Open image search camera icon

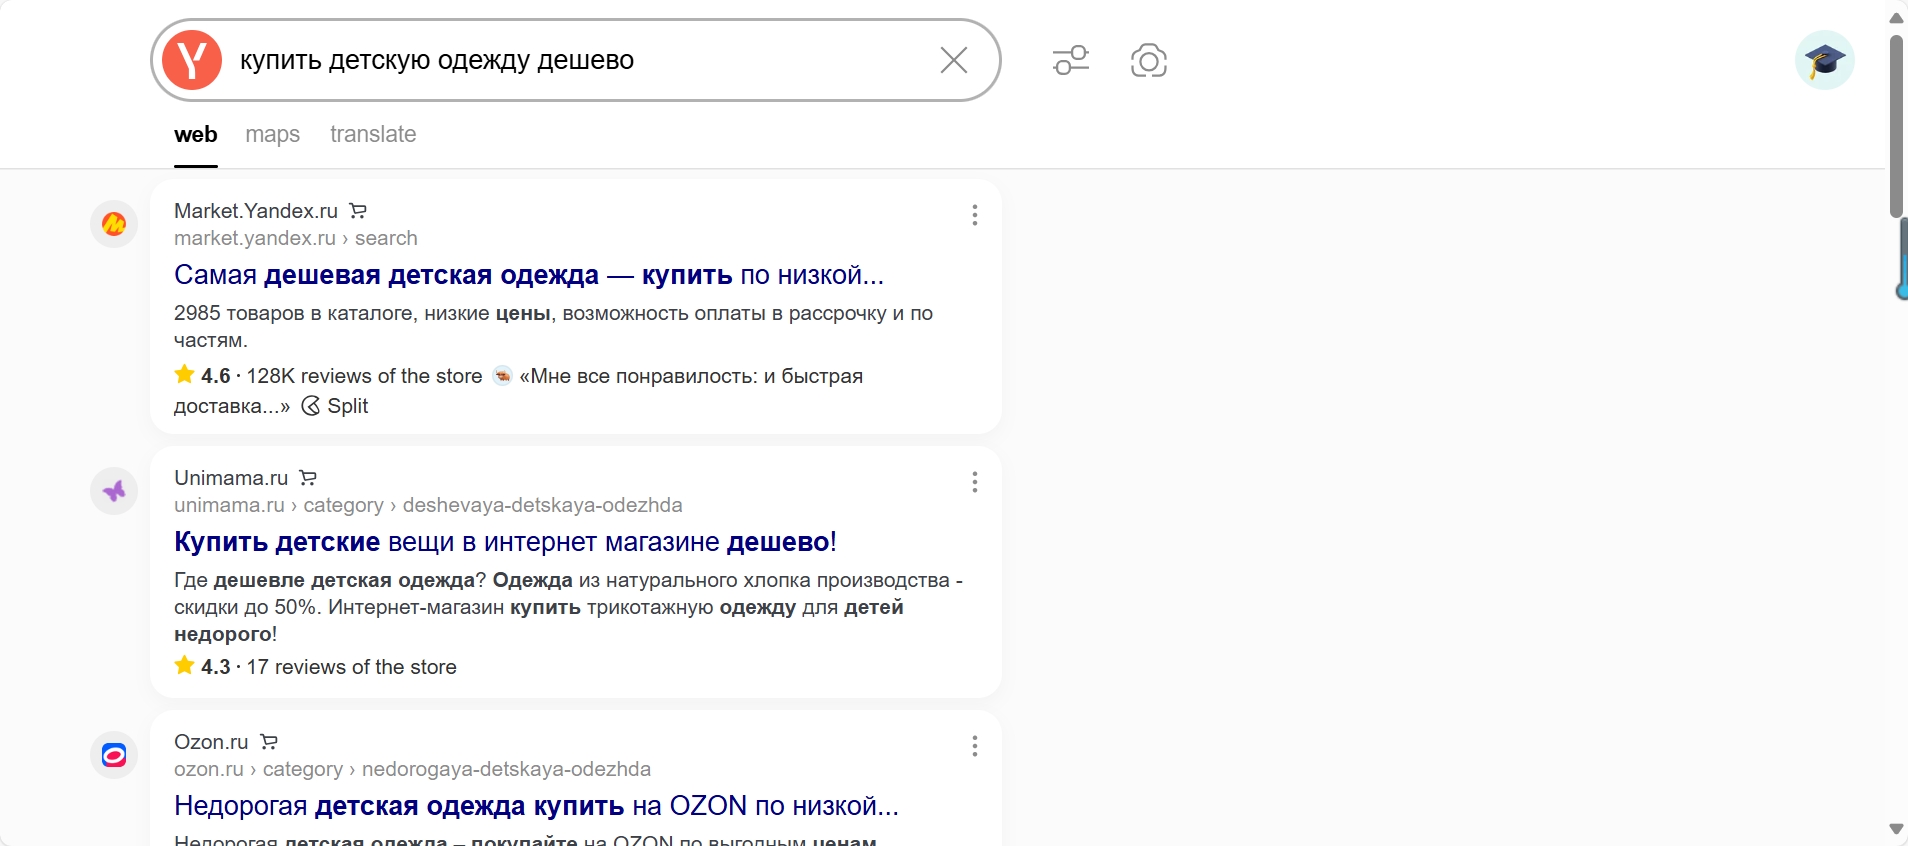coord(1149,60)
